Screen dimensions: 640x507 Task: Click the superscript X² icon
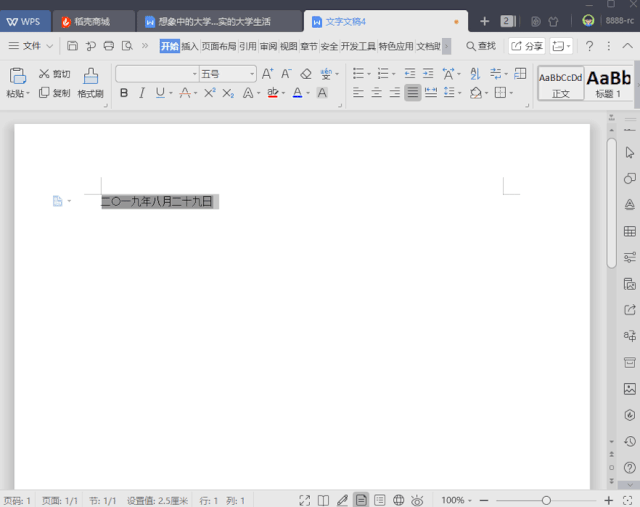[x=210, y=93]
